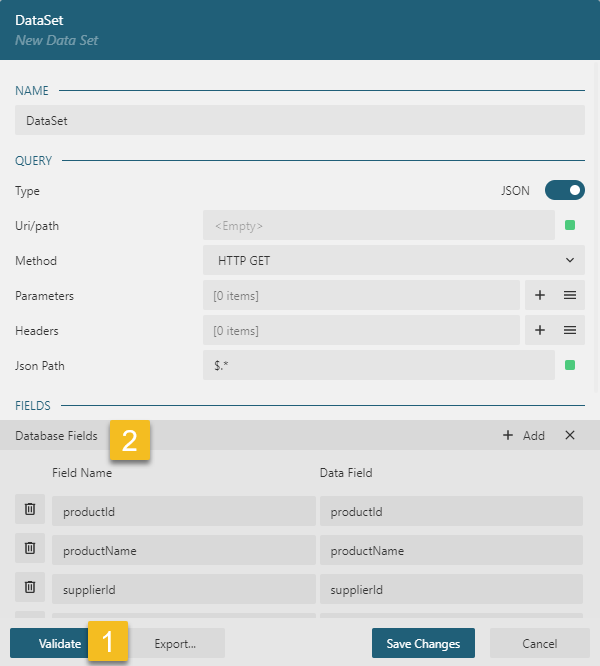
Task: Click trash icon beside productName field
Action: pos(29,549)
